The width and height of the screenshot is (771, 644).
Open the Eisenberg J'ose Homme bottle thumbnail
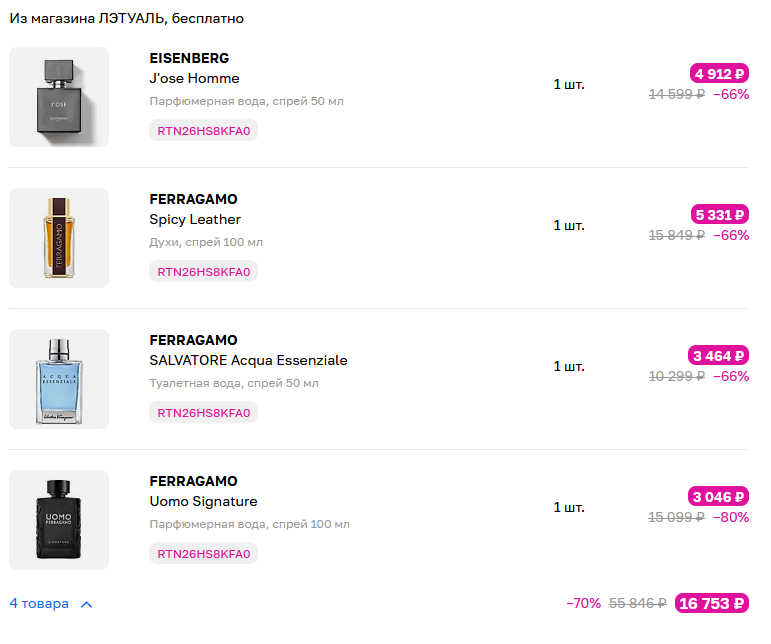(58, 97)
